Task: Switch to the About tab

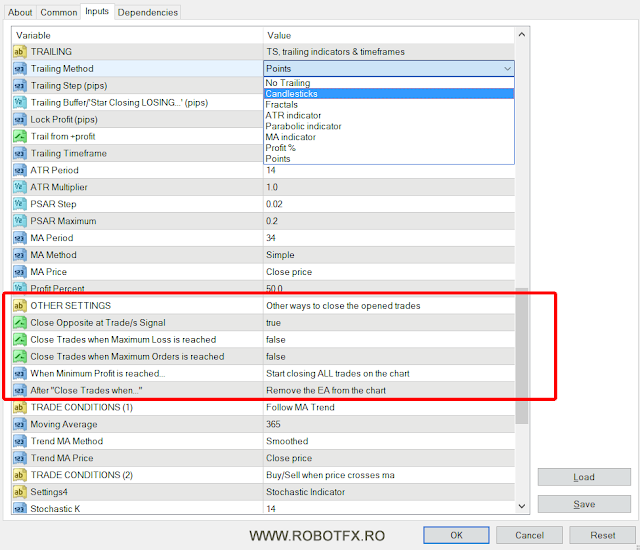Action: [20, 13]
